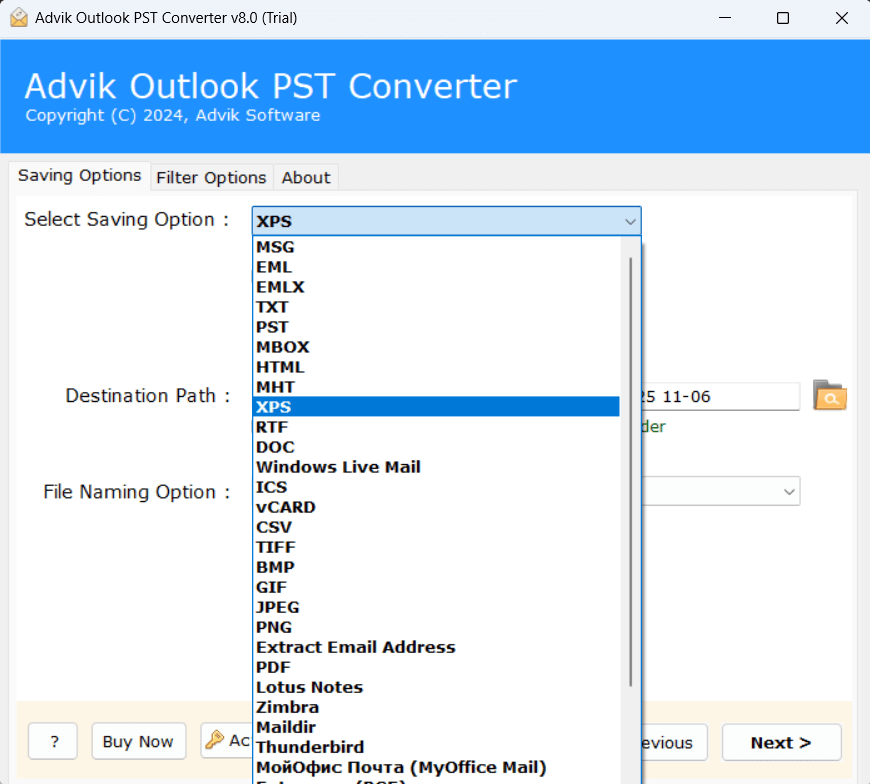Viewport: 870px width, 784px height.
Task: Choose MSG from the saving list
Action: [x=436, y=247]
